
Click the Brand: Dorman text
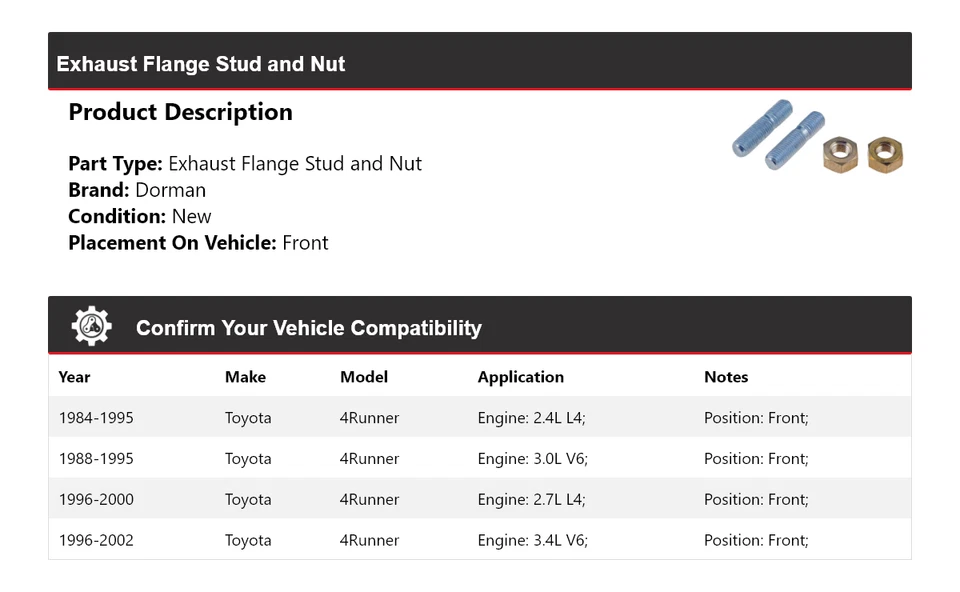pyautogui.click(x=137, y=190)
